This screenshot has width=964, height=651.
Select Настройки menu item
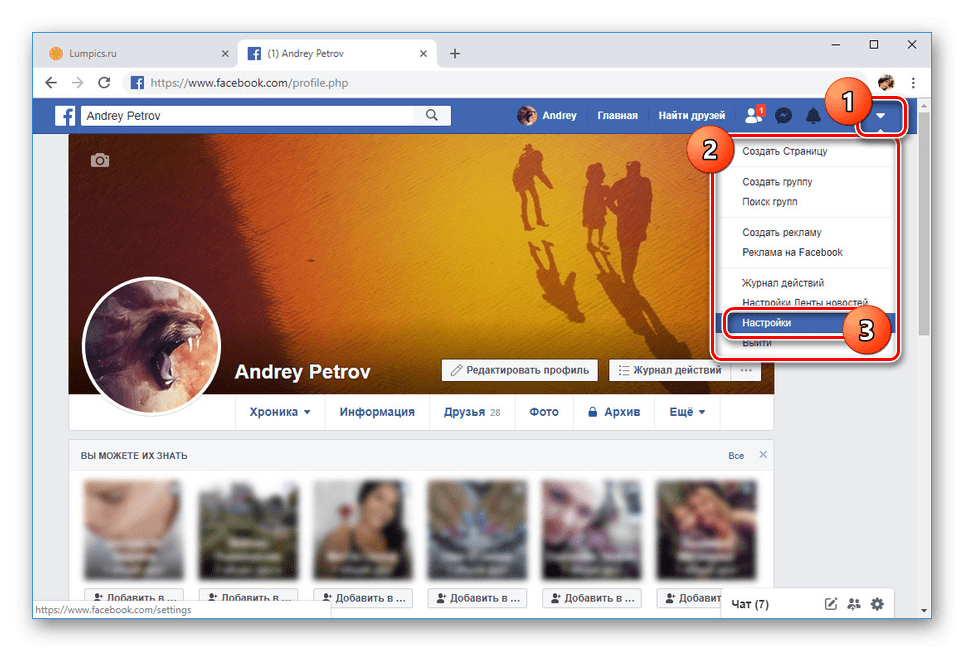[x=766, y=323]
